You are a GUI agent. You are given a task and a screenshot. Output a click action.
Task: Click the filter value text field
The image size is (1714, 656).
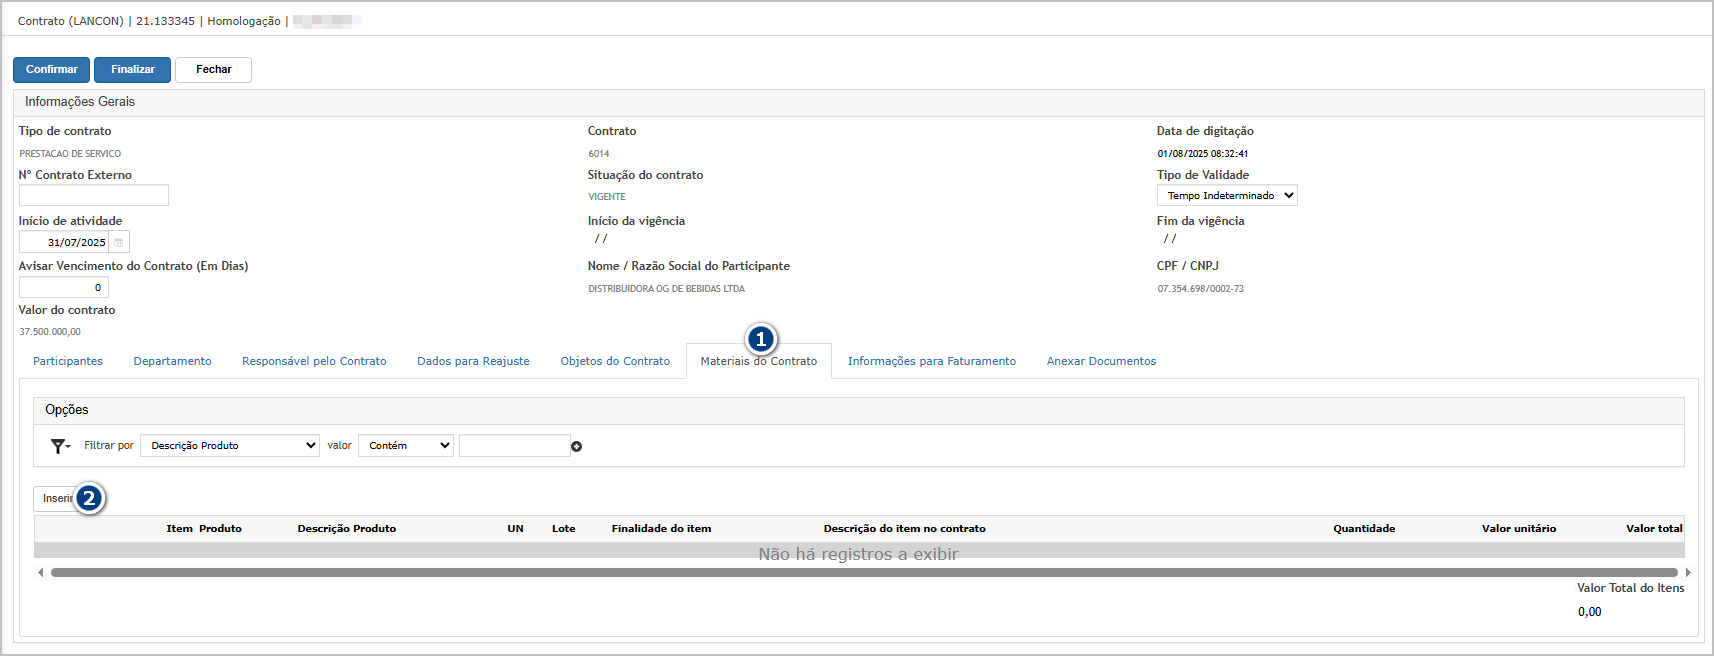(x=514, y=446)
